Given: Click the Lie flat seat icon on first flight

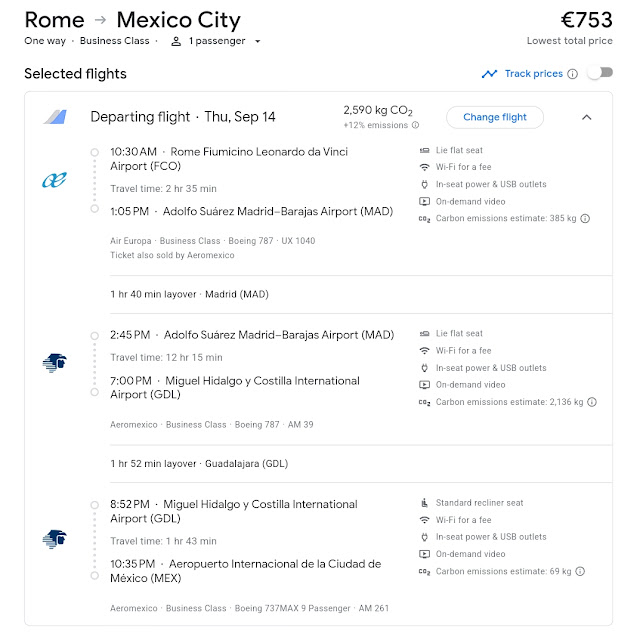Looking at the screenshot, I should 424,150.
